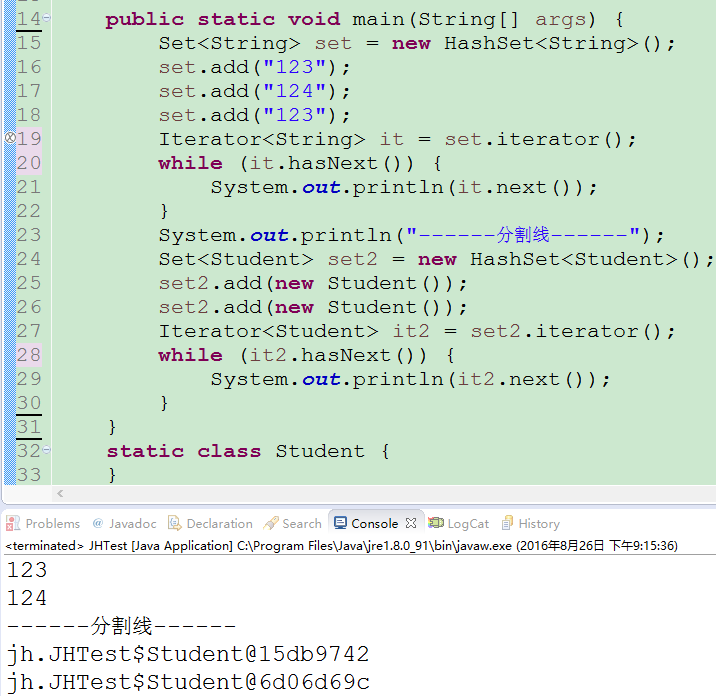Click console output line '124'

27,598
